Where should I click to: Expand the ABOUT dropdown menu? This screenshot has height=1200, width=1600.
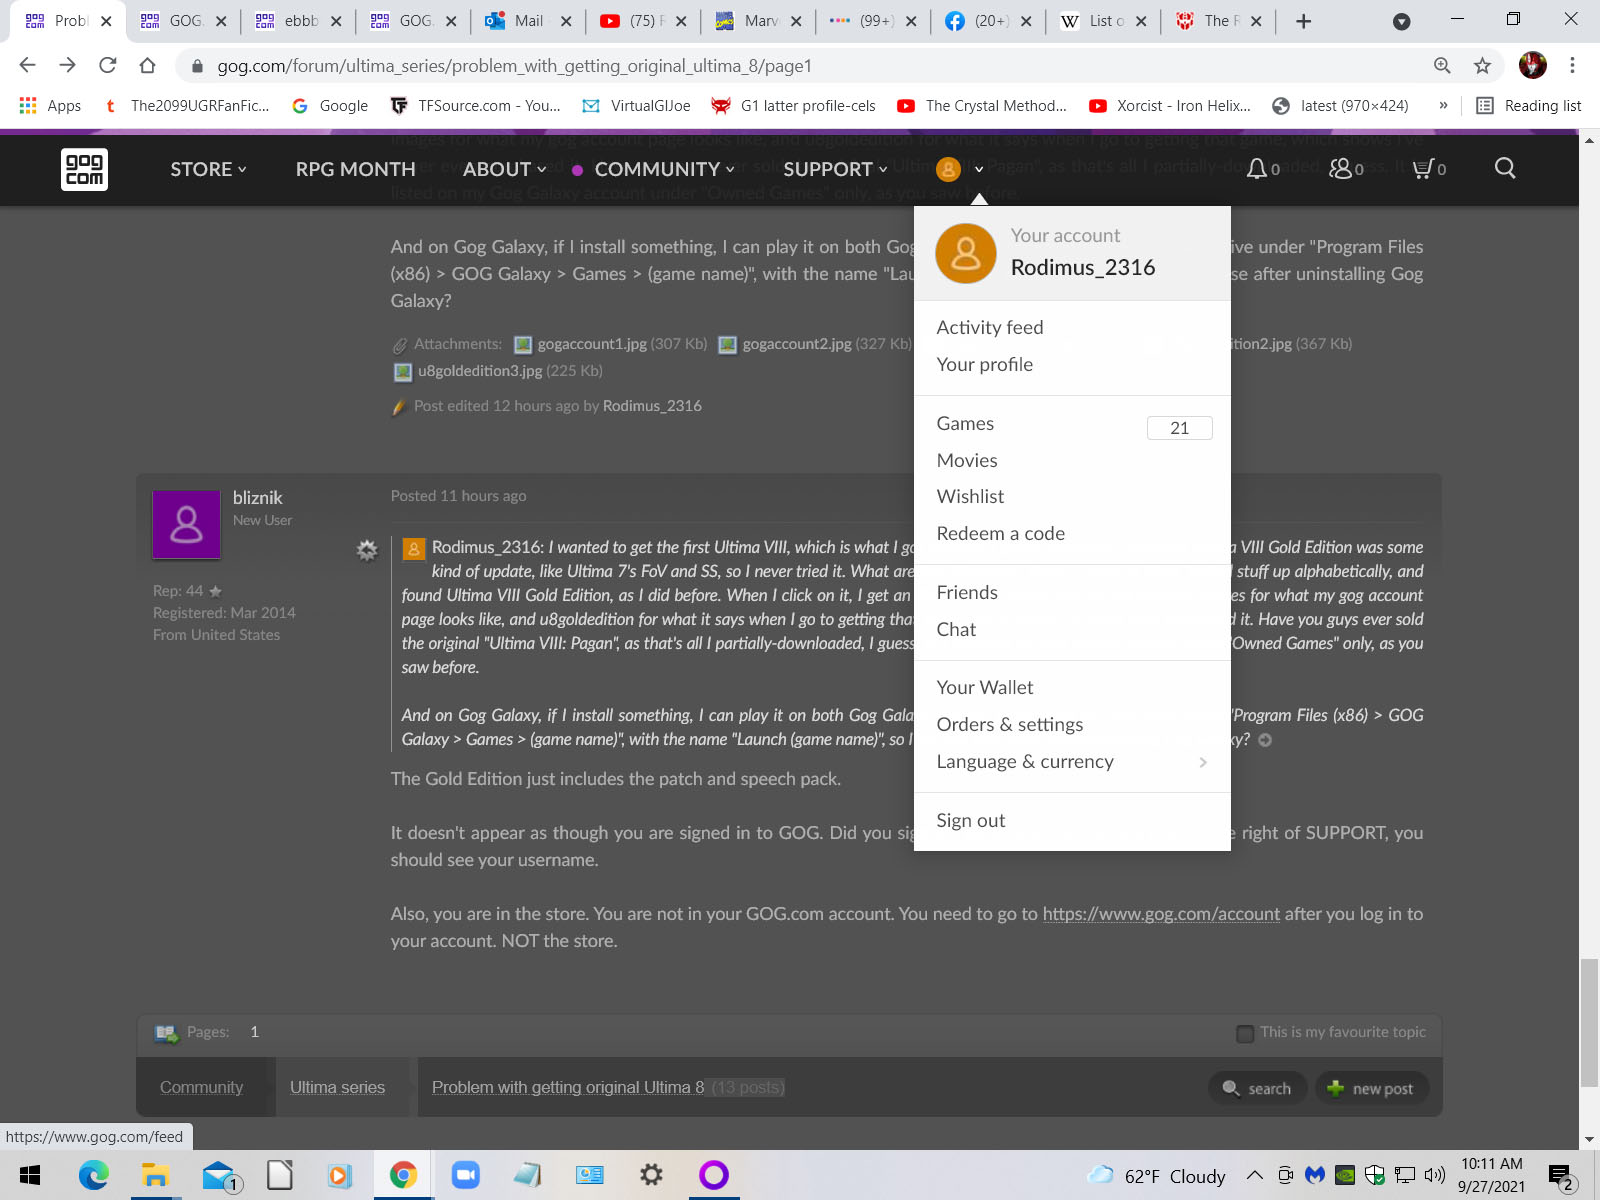coord(504,169)
